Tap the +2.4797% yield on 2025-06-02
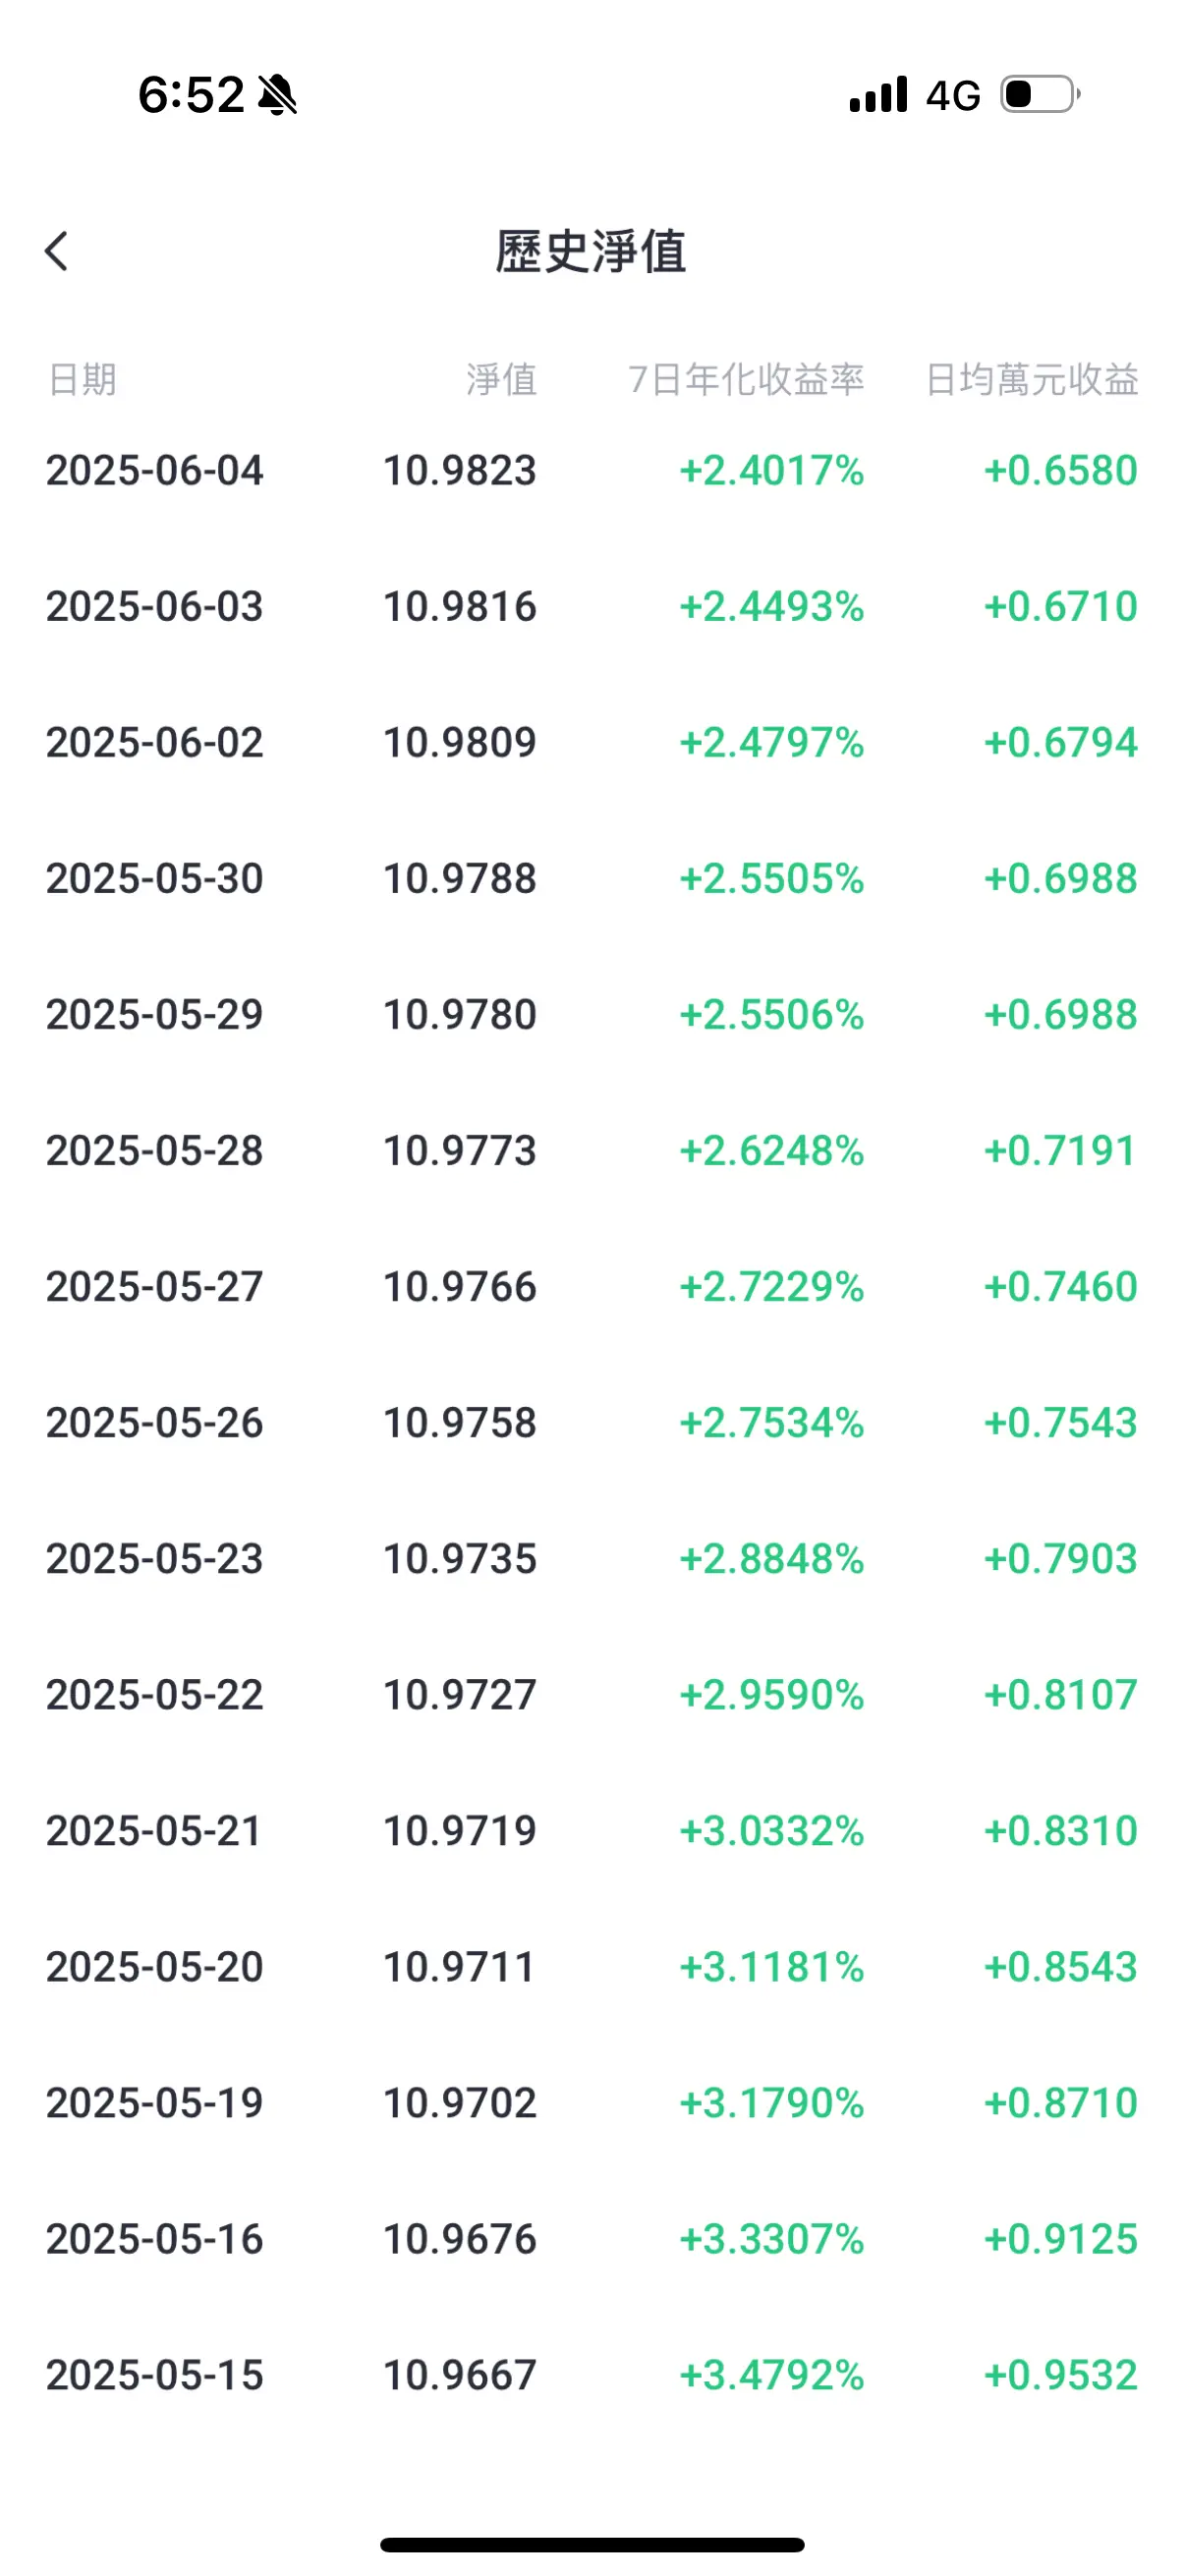This screenshot has width=1185, height=2576. tap(772, 742)
